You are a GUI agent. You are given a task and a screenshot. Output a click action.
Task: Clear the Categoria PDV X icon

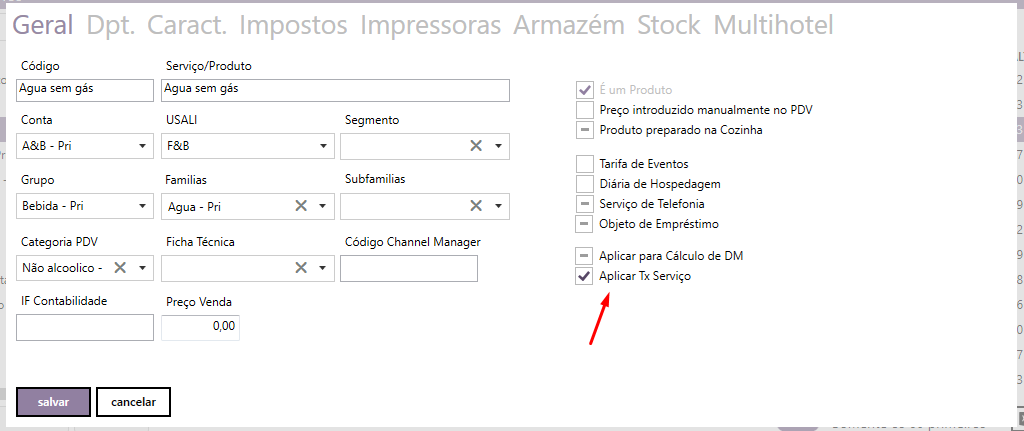120,268
